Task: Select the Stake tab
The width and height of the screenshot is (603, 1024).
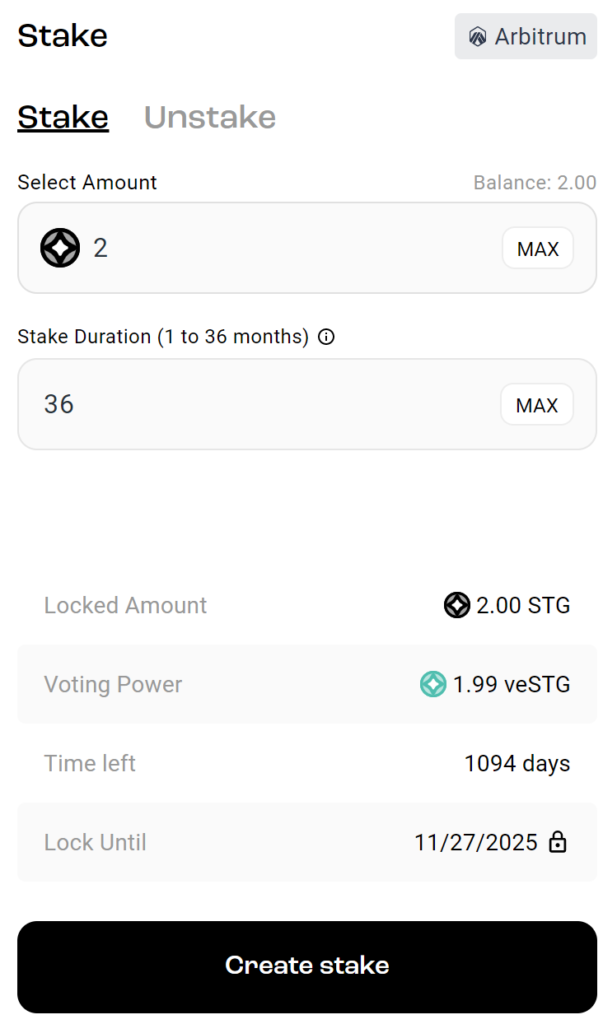Action: pyautogui.click(x=63, y=117)
